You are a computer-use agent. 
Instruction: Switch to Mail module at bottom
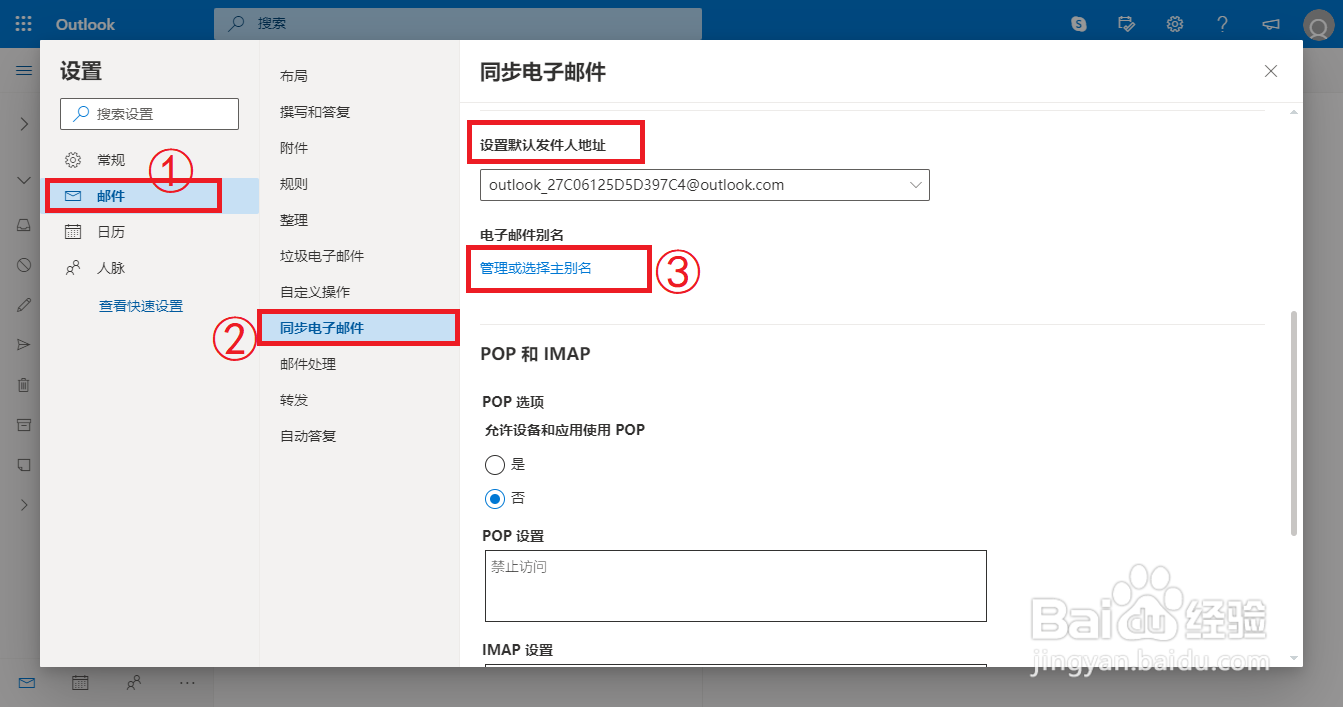27,683
